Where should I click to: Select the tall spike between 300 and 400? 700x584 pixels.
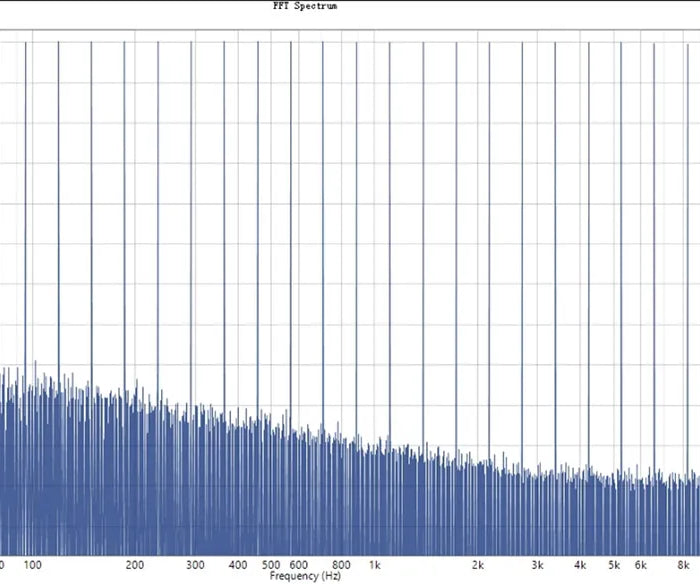(224, 200)
